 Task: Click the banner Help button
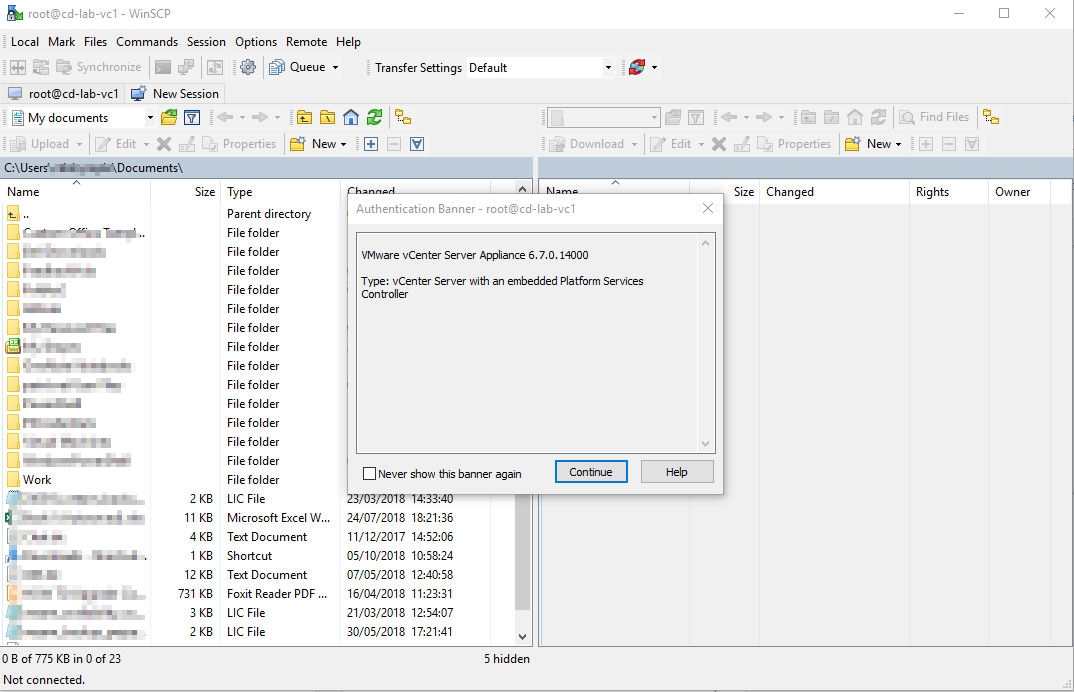(677, 472)
